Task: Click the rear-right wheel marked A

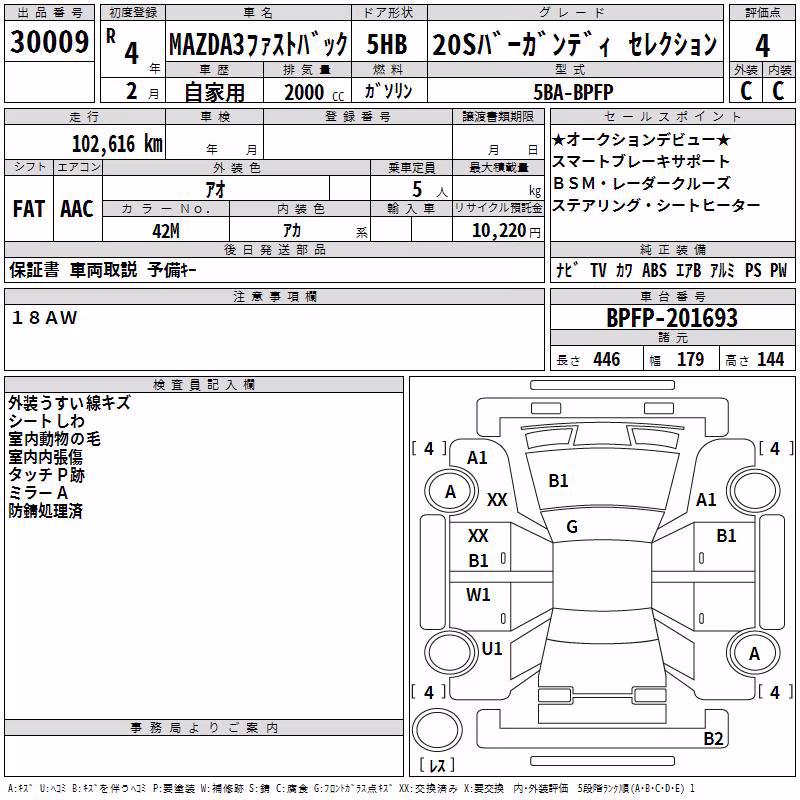Action: (754, 654)
